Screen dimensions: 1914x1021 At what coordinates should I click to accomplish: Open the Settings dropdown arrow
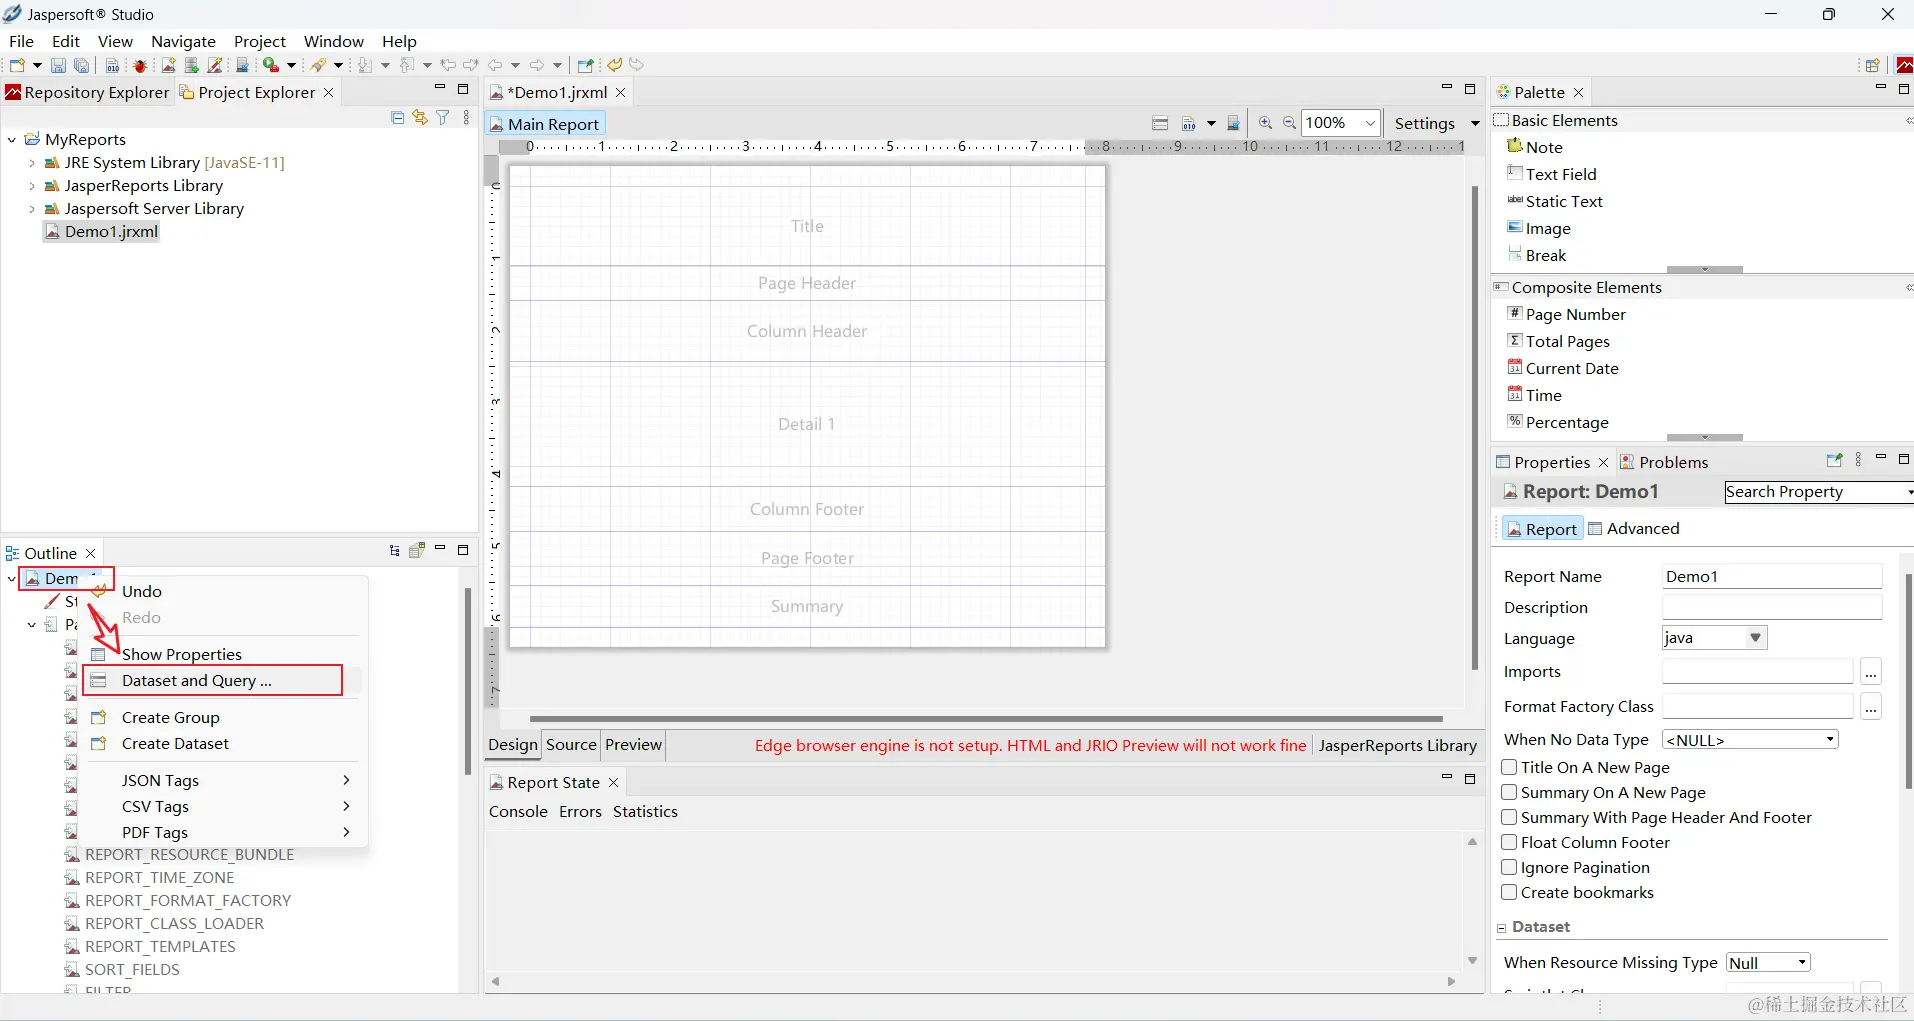click(x=1475, y=123)
